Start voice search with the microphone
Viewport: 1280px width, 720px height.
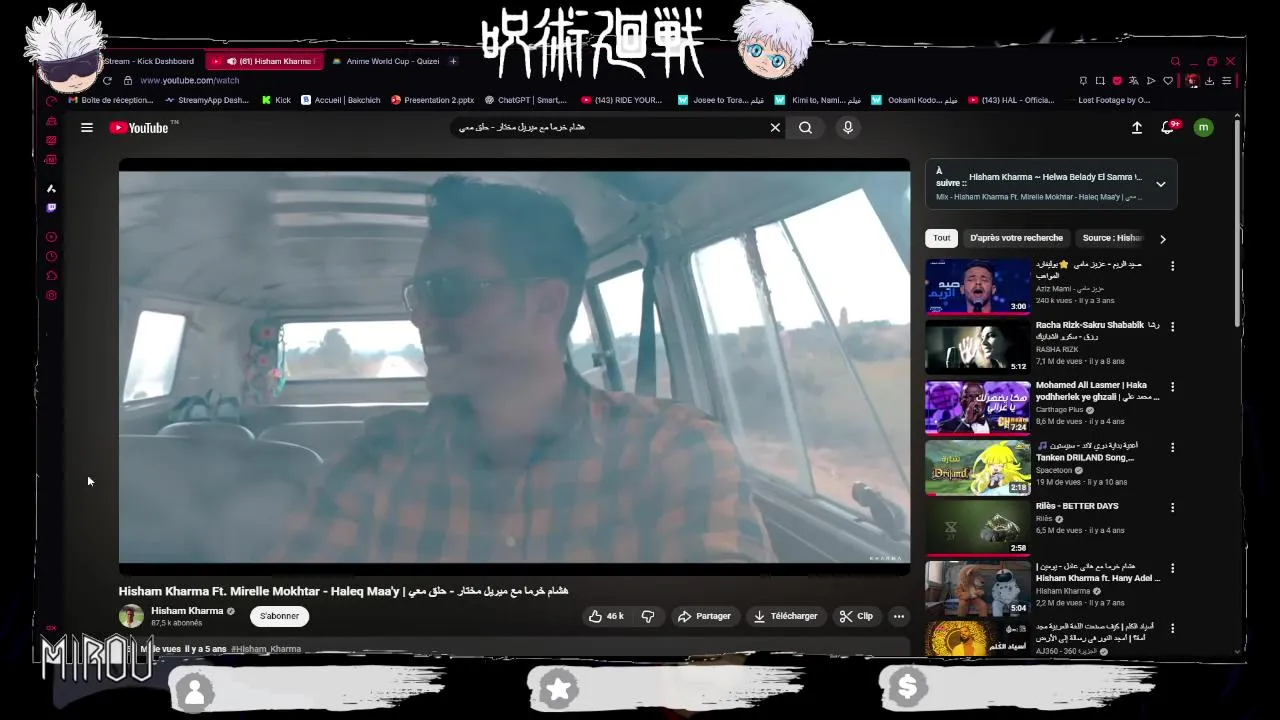click(x=848, y=128)
